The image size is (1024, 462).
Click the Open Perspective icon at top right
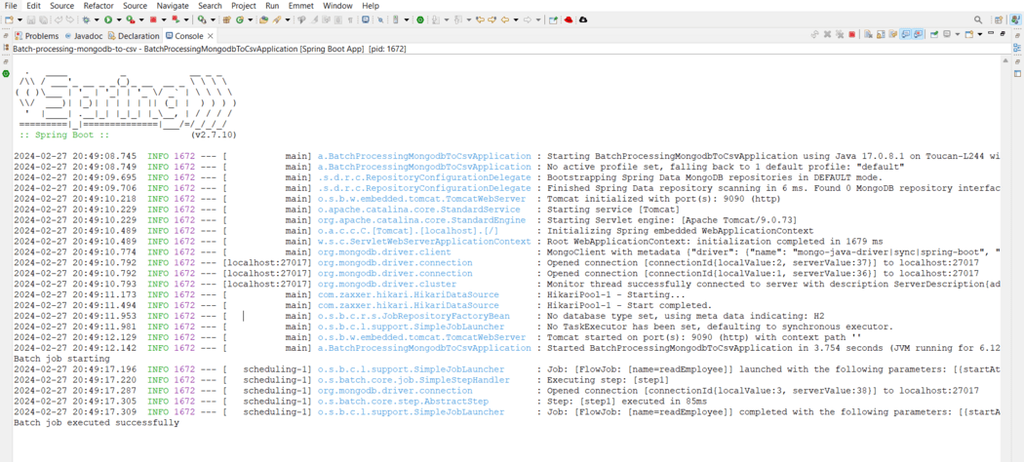999,20
